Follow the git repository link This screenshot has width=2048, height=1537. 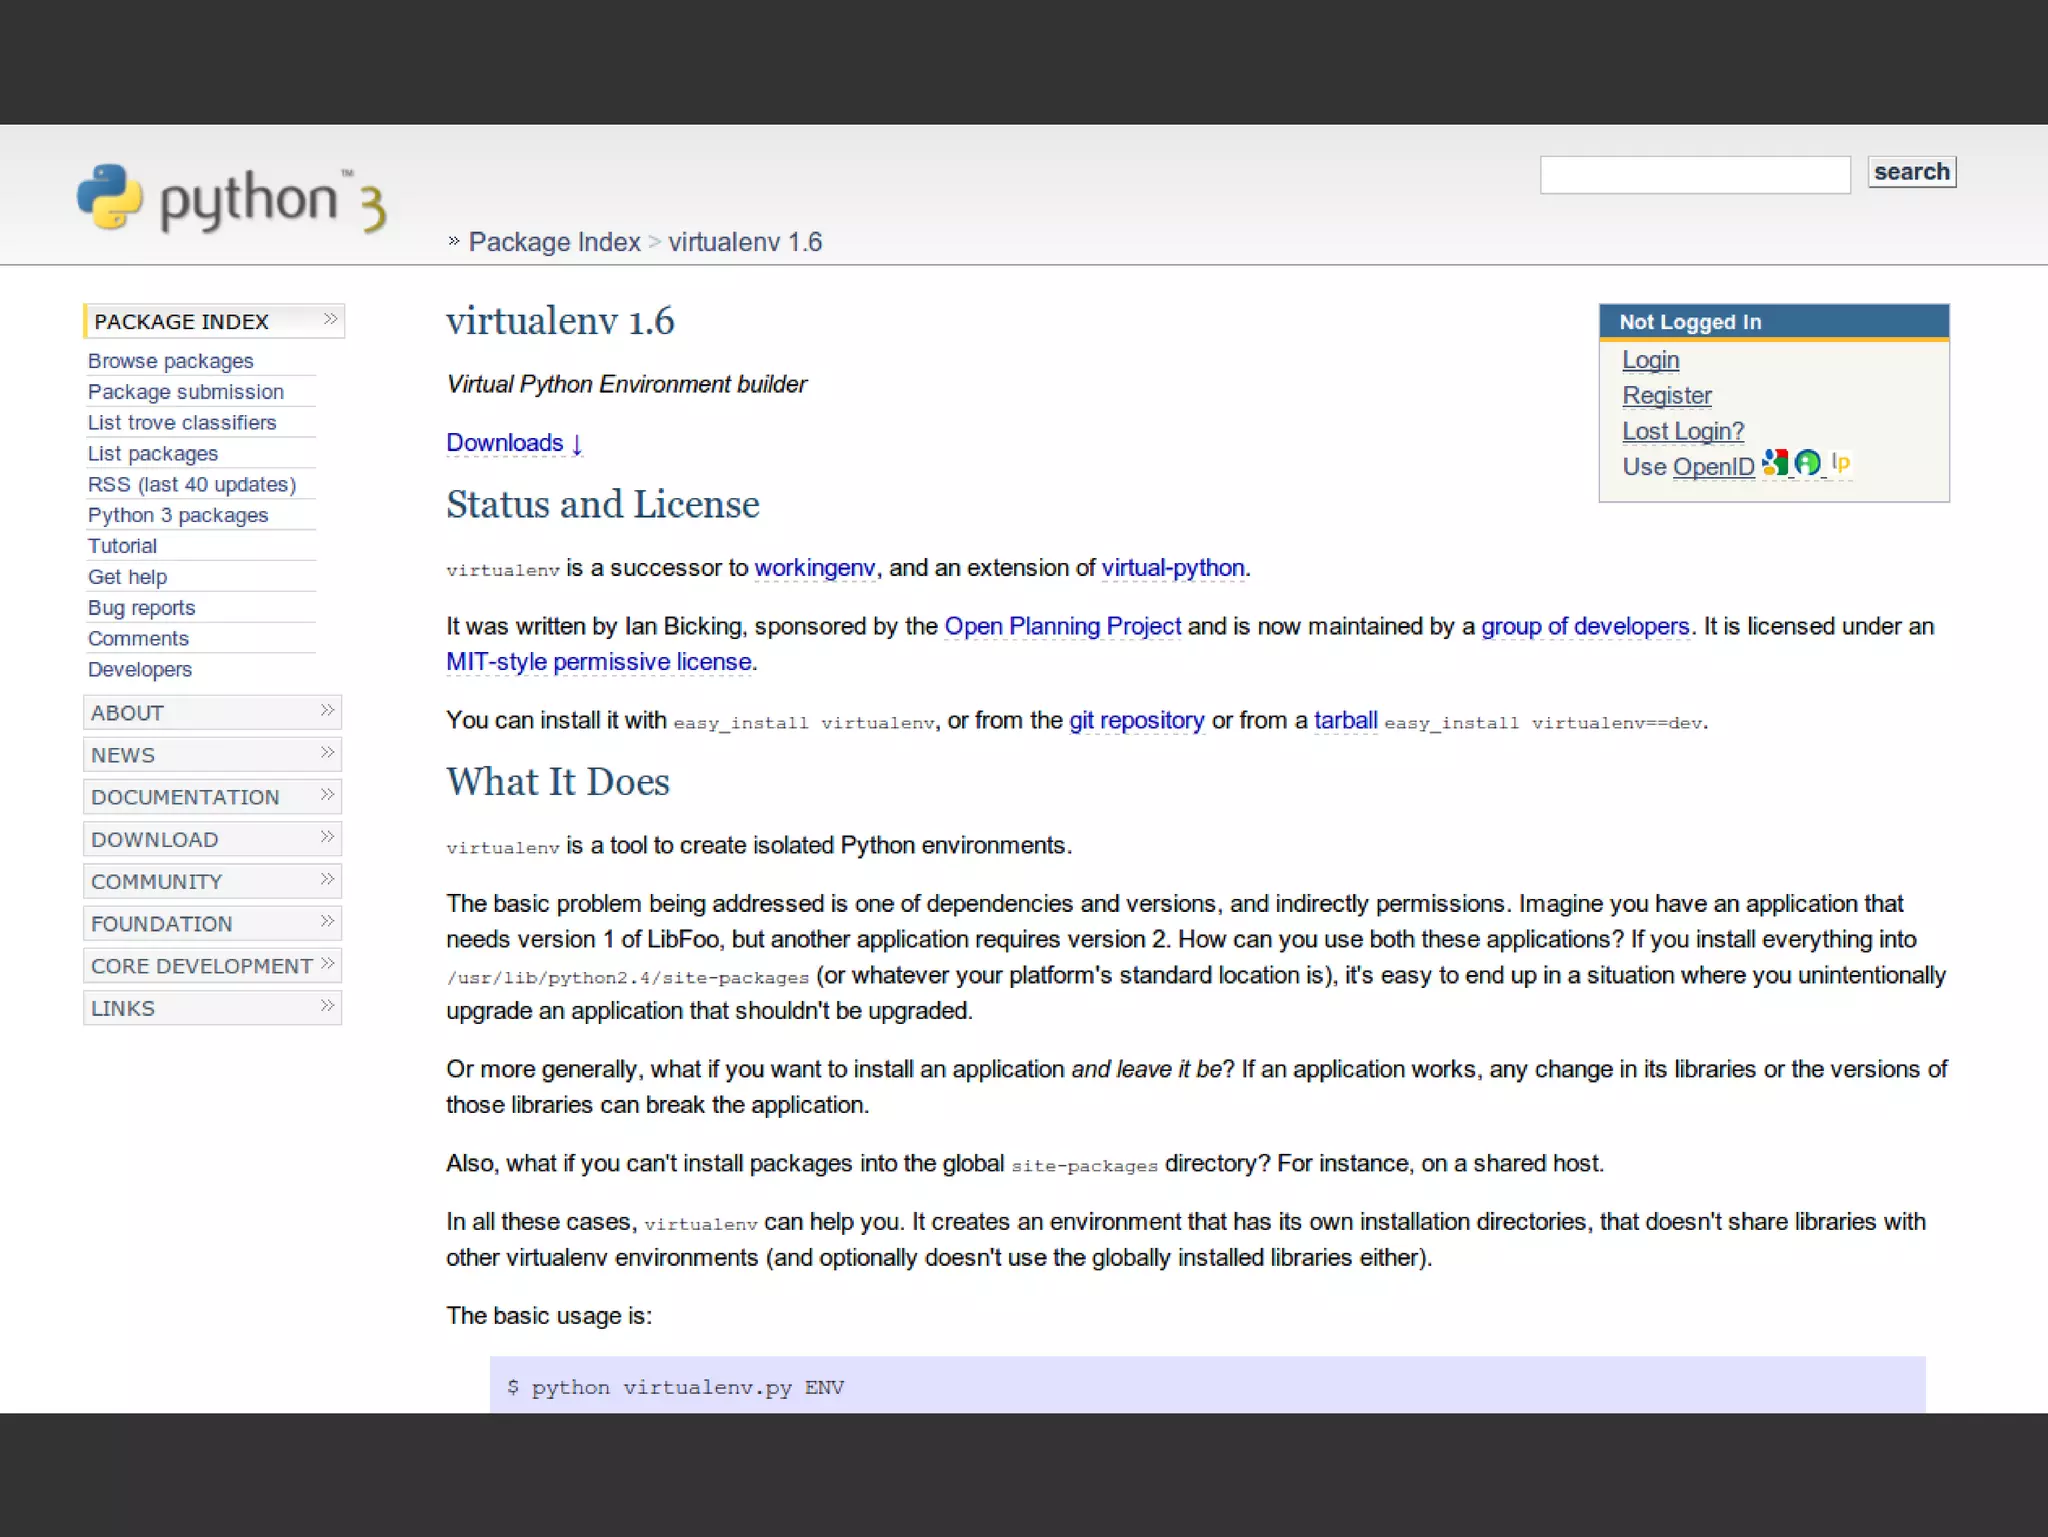tap(1136, 721)
